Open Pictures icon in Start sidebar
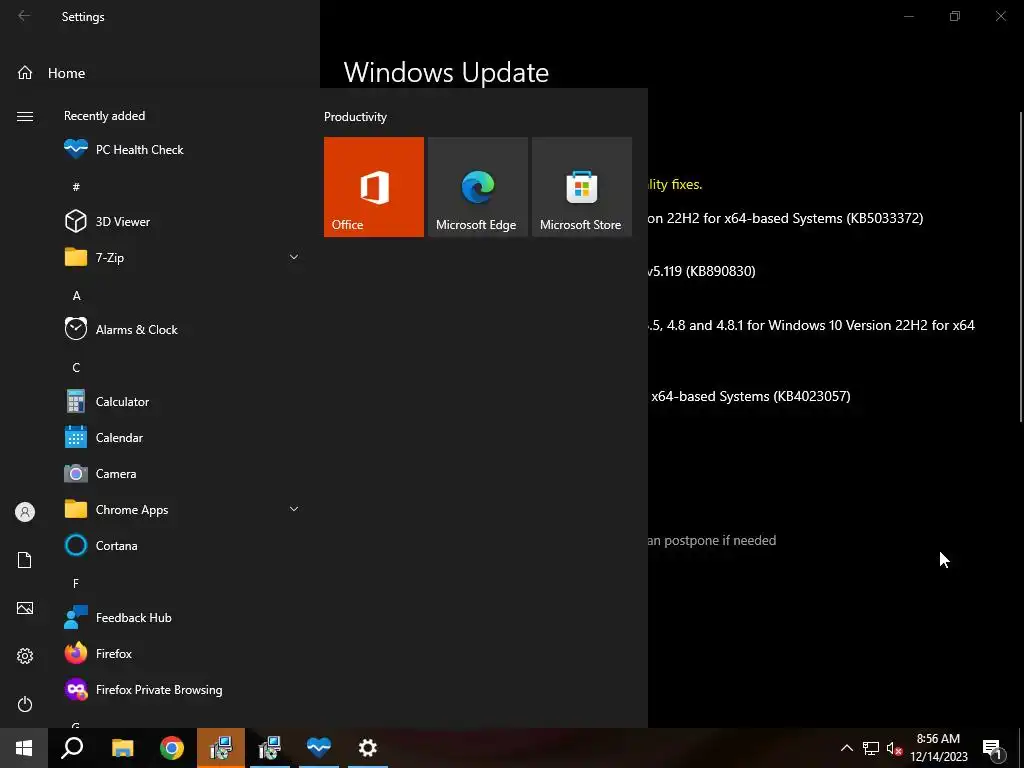Viewport: 1024px width, 768px height. tap(25, 608)
